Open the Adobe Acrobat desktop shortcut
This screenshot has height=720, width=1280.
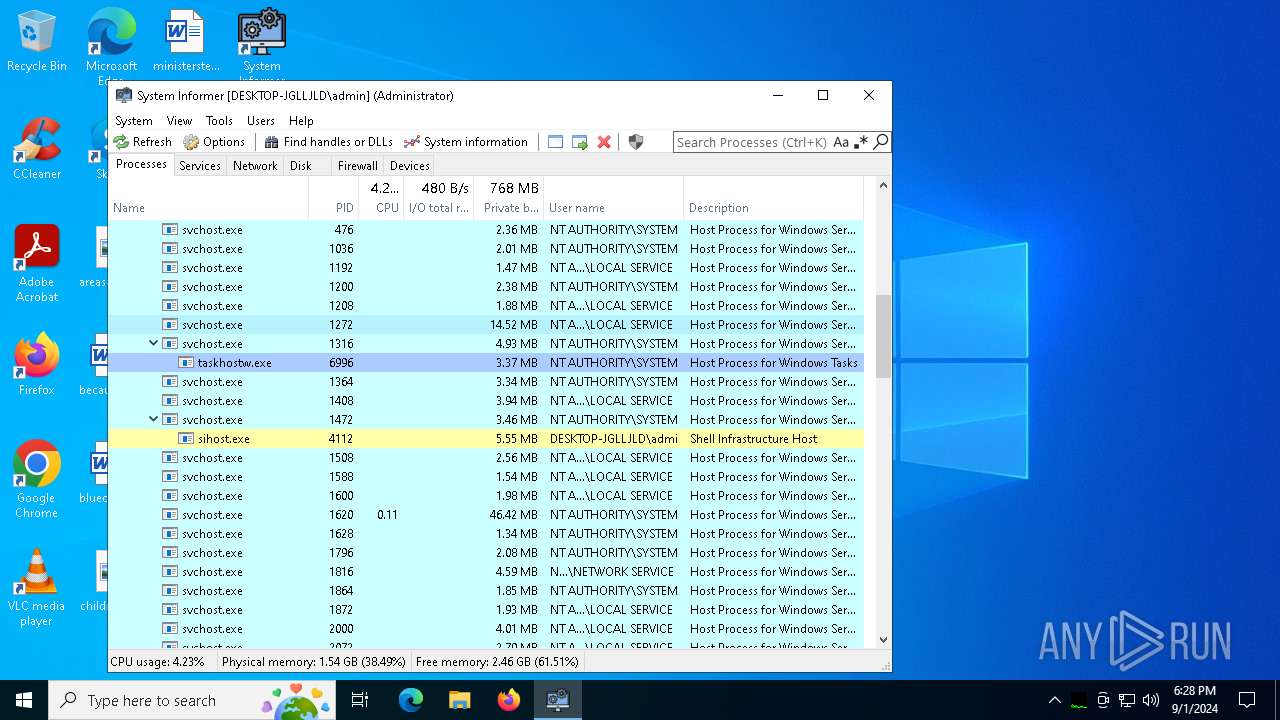coord(37,264)
